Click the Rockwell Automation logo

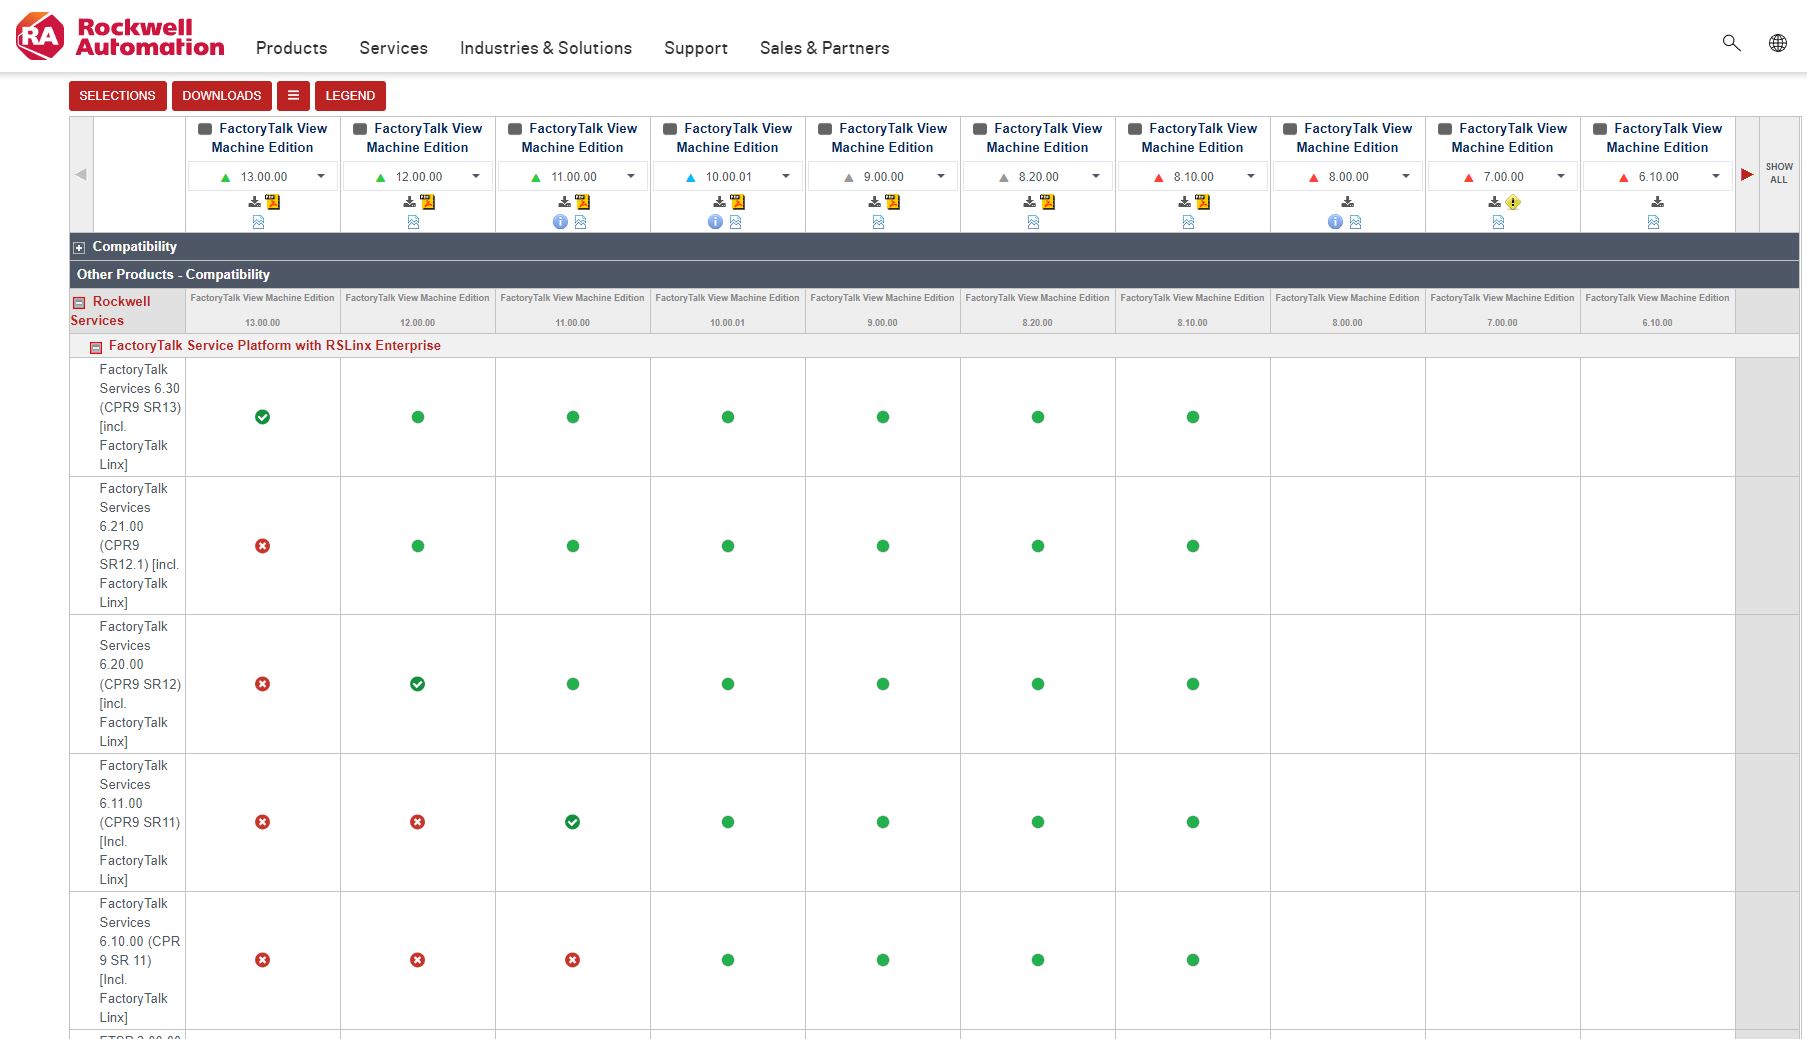(x=120, y=37)
